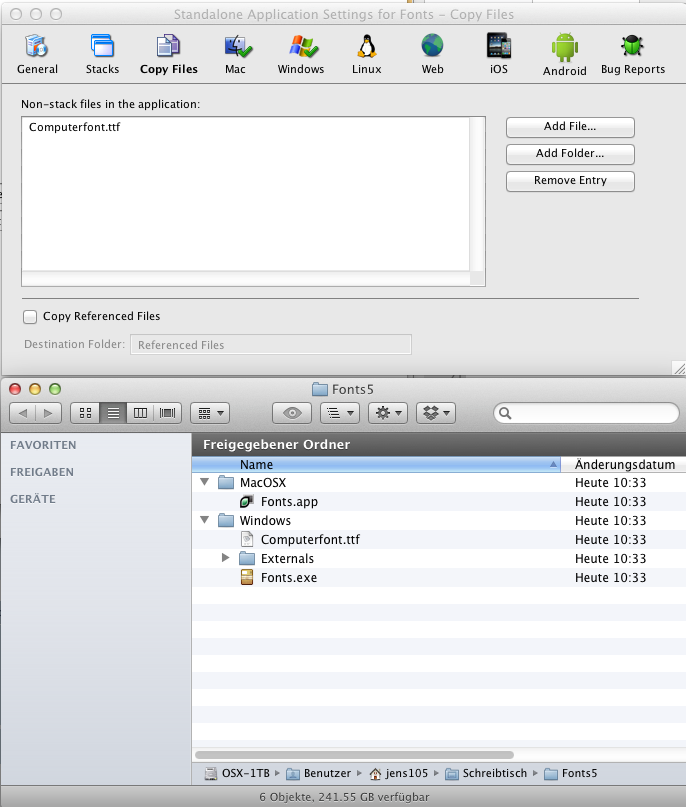This screenshot has width=686, height=807.
Task: Click the Add Folder... button
Action: coord(570,154)
